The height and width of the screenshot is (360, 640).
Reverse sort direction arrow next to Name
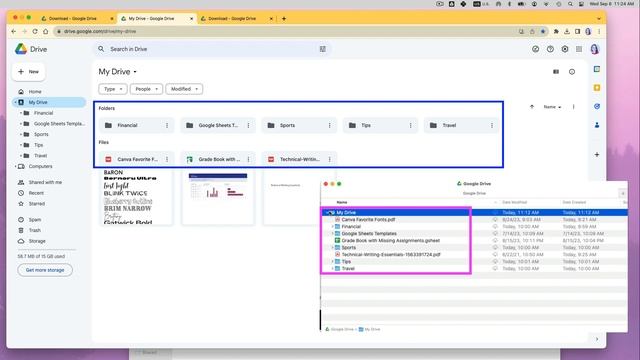click(x=532, y=107)
